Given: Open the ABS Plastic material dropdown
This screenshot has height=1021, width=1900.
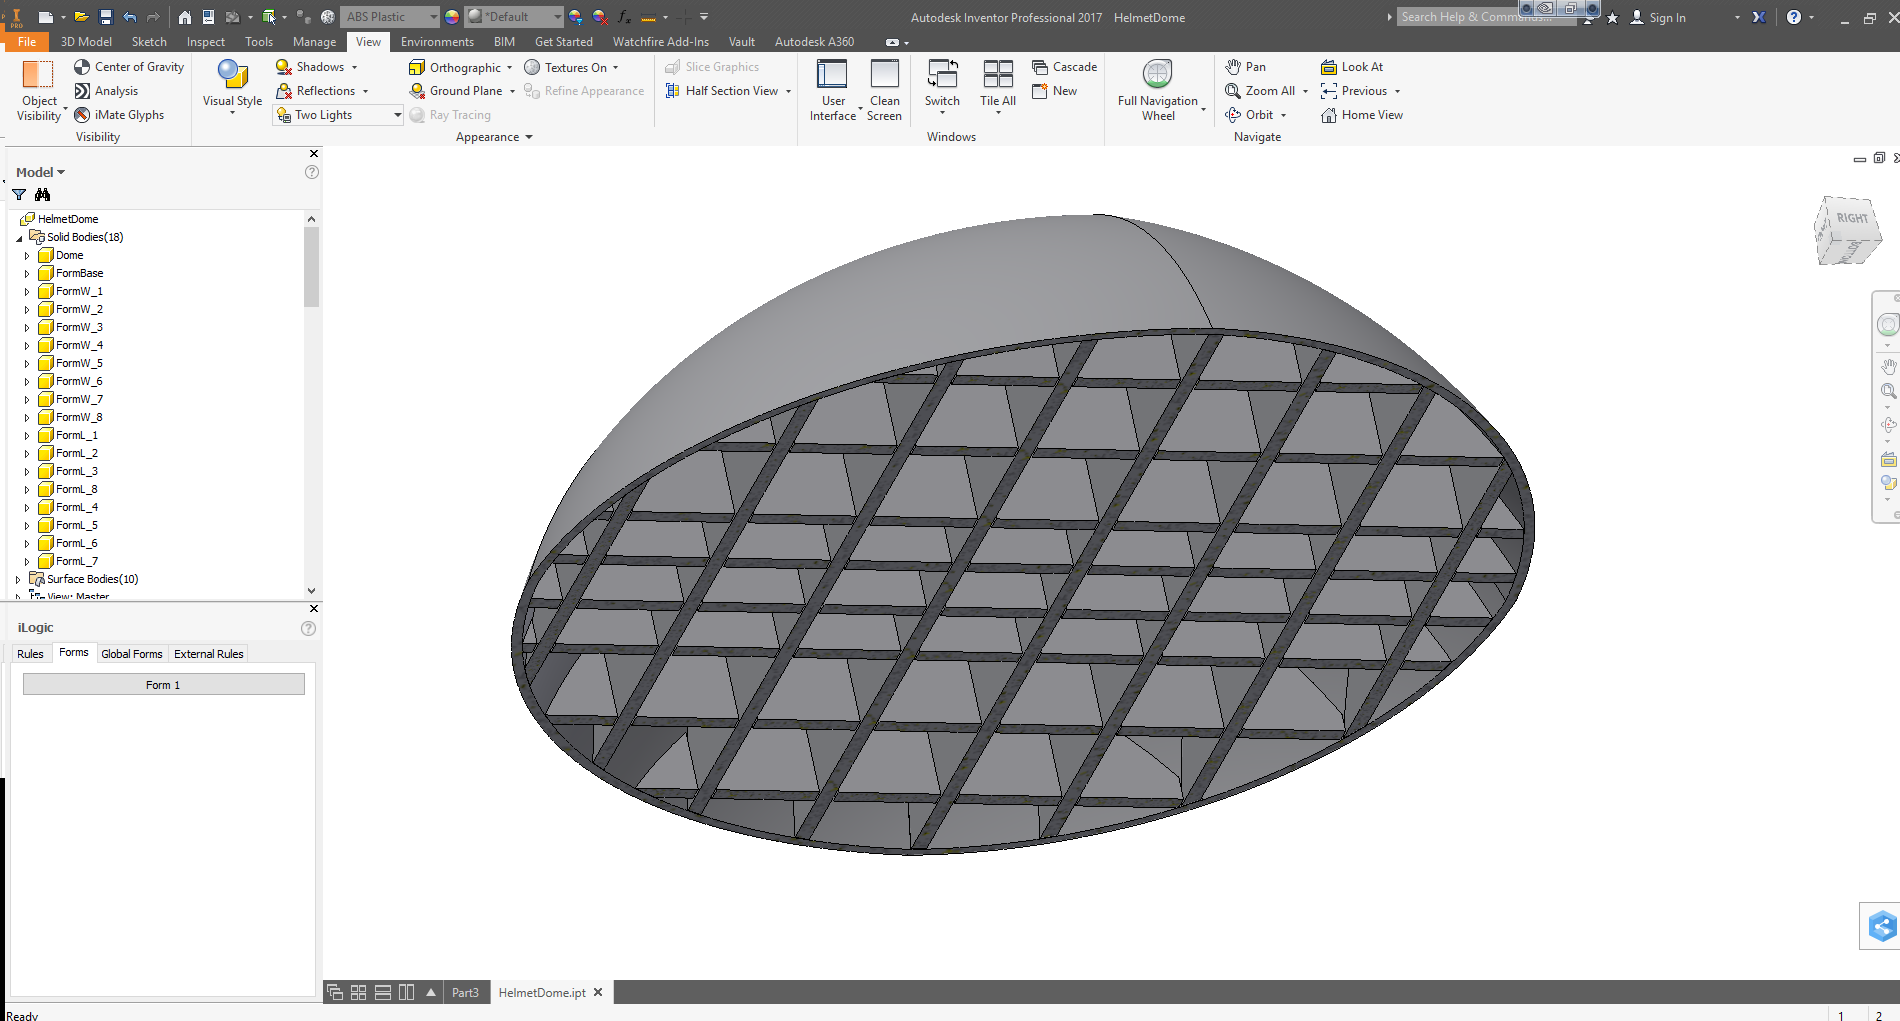Looking at the screenshot, I should [x=390, y=17].
